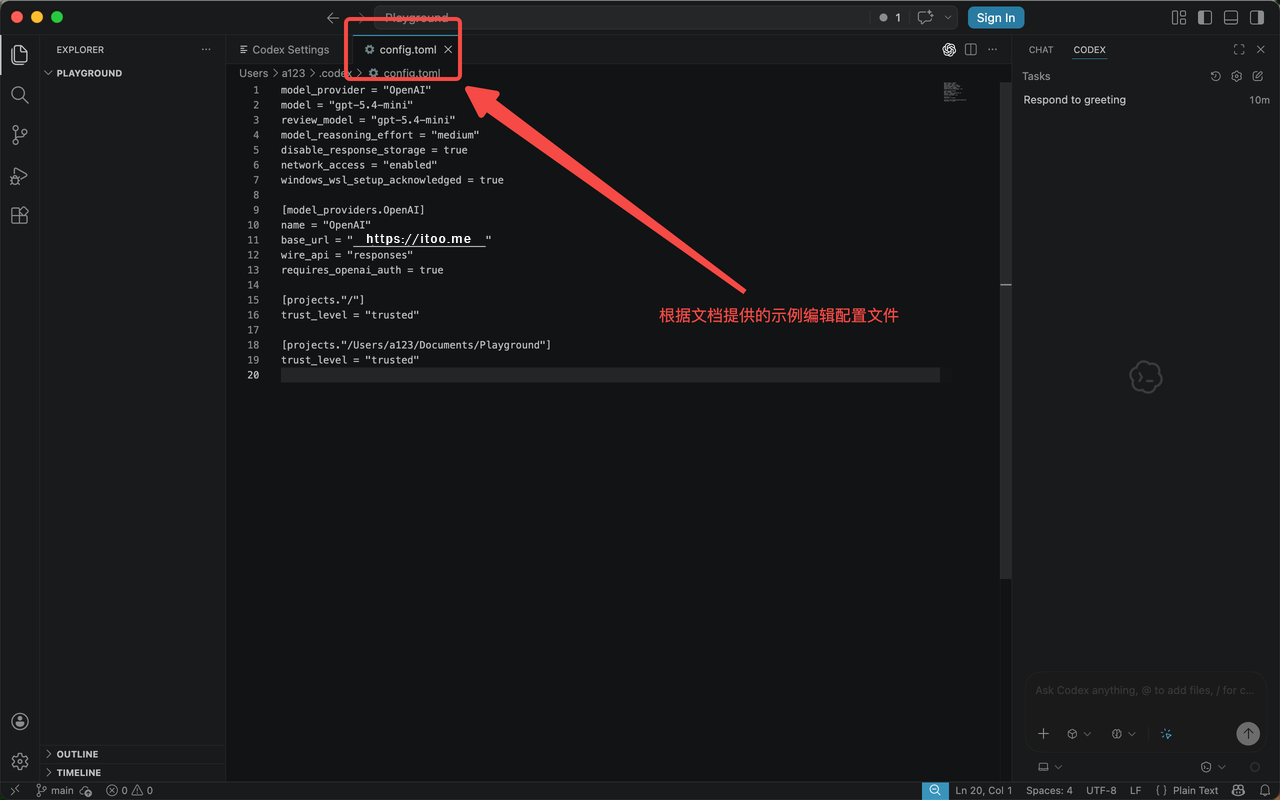Viewport: 1280px width, 800px height.
Task: Click into the Ask Codex input field
Action: tap(1146, 690)
